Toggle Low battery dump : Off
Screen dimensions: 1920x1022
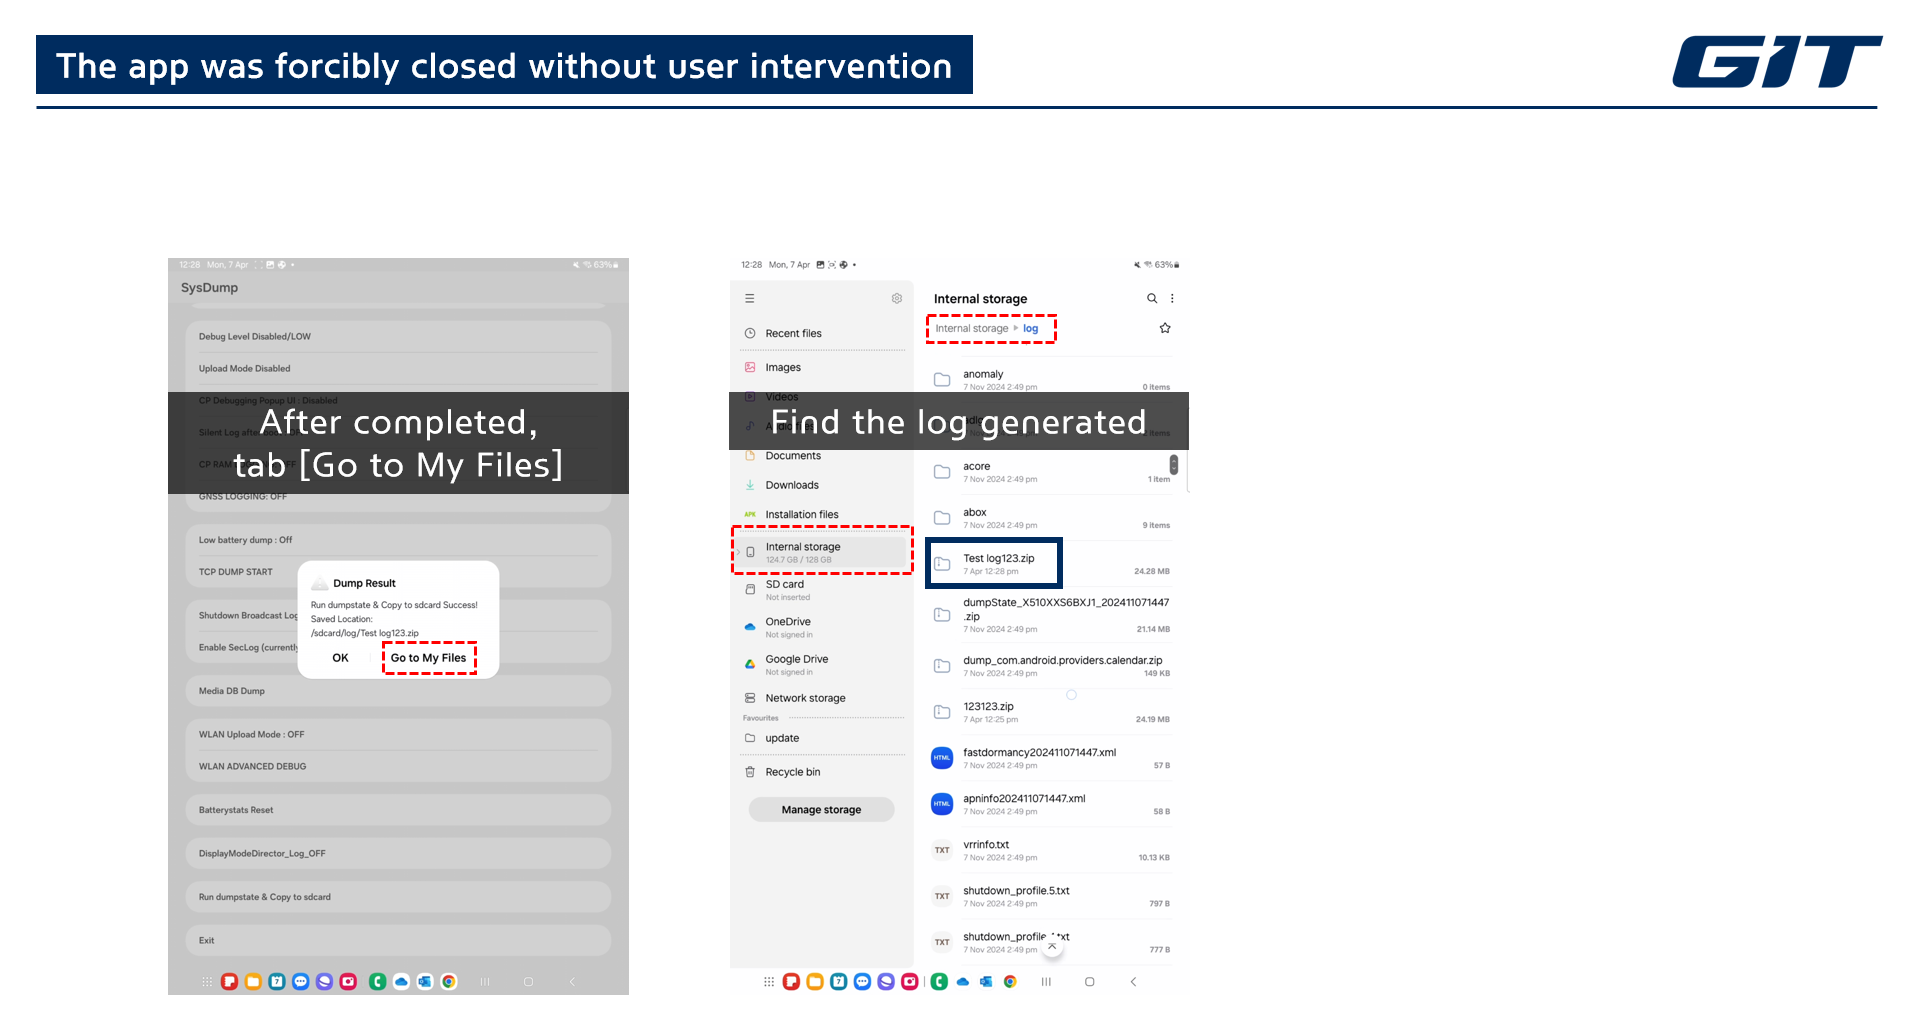click(398, 540)
